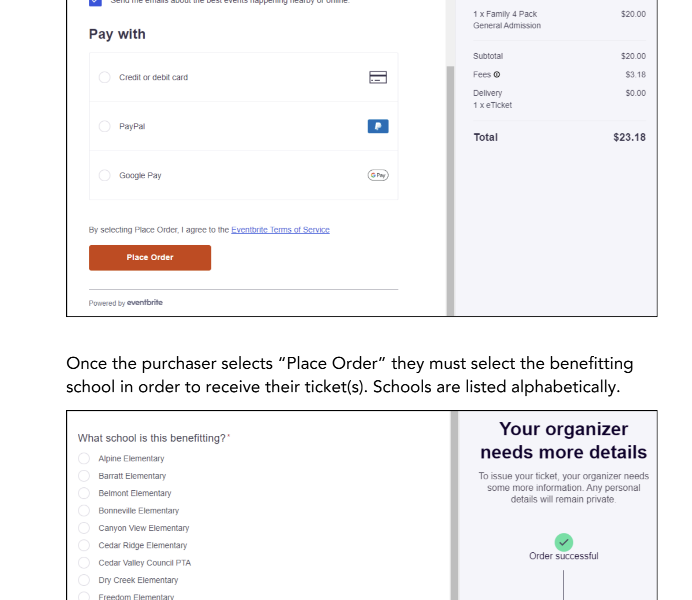Click the credit card icon
The image size is (692, 600).
(378, 77)
